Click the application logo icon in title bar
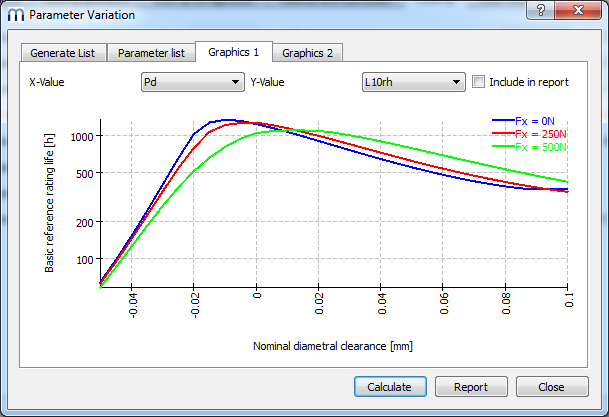 coord(16,15)
